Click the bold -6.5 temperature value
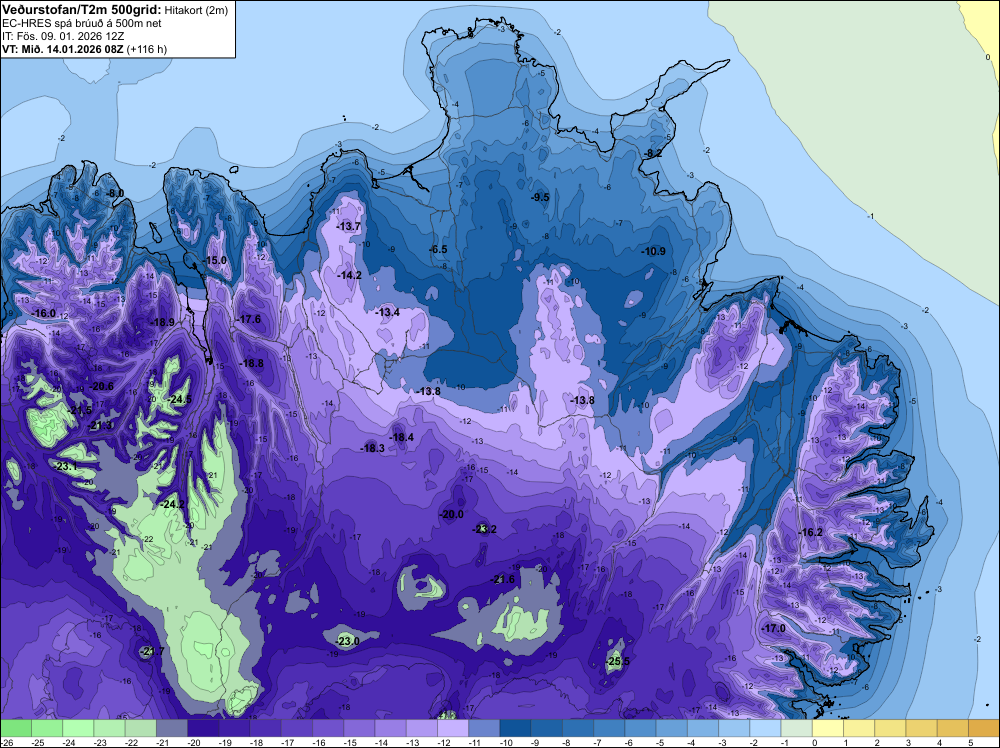The width and height of the screenshot is (1000, 748). (438, 249)
